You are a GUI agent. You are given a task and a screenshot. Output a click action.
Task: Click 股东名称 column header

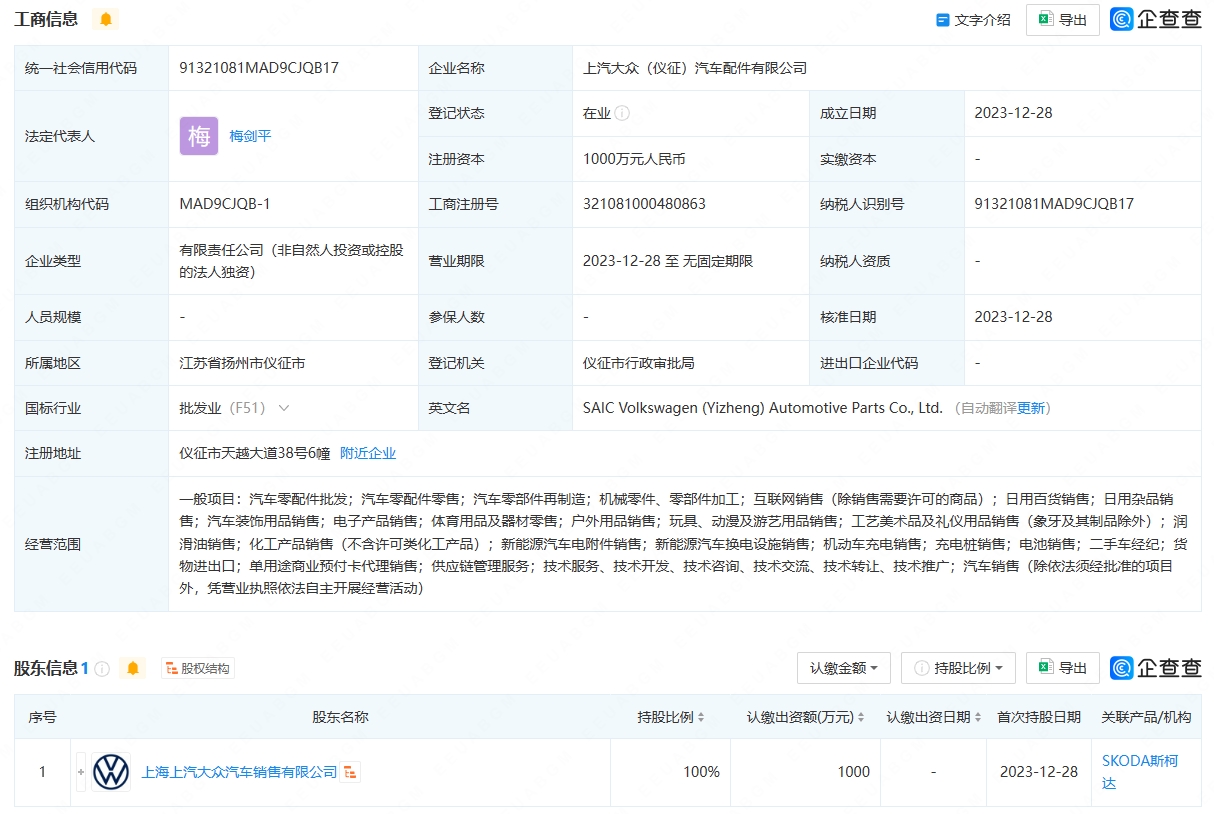[x=340, y=717]
